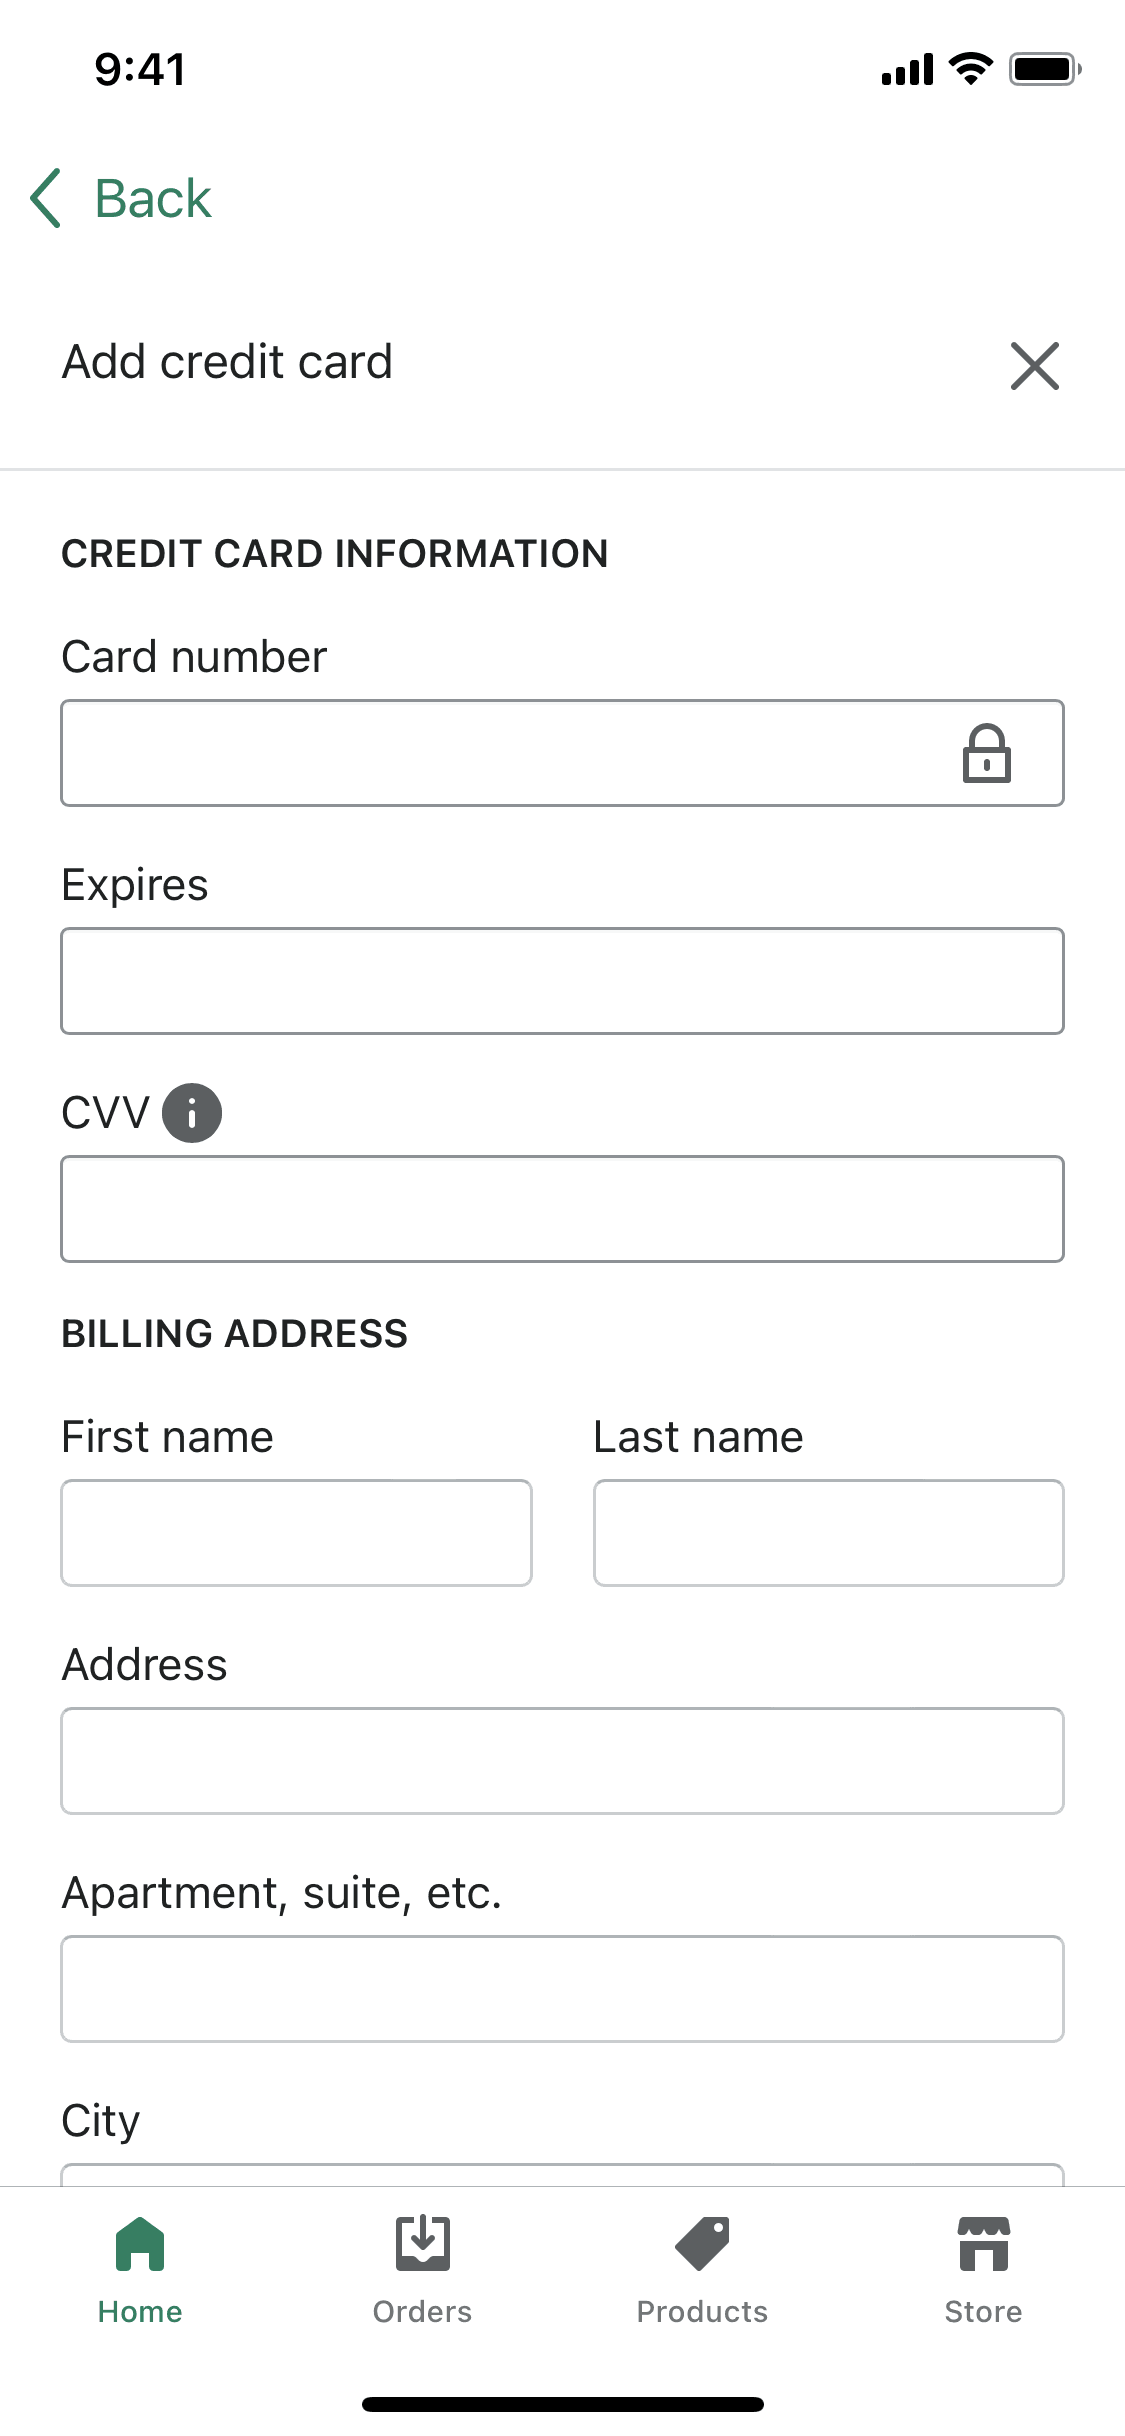Focus the Apartment, suite, etc. field
This screenshot has width=1125, height=2436.
(x=562, y=1989)
